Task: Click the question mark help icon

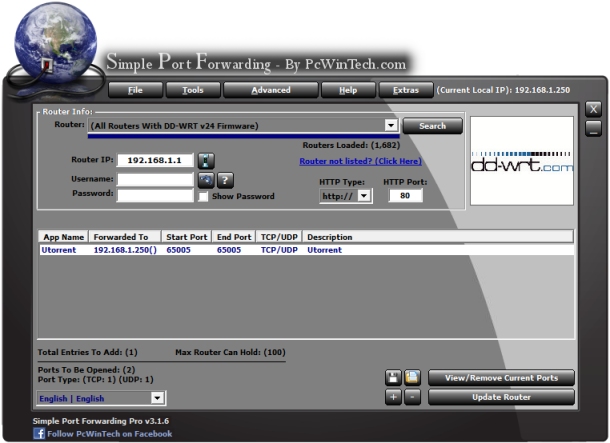Action: (x=225, y=180)
